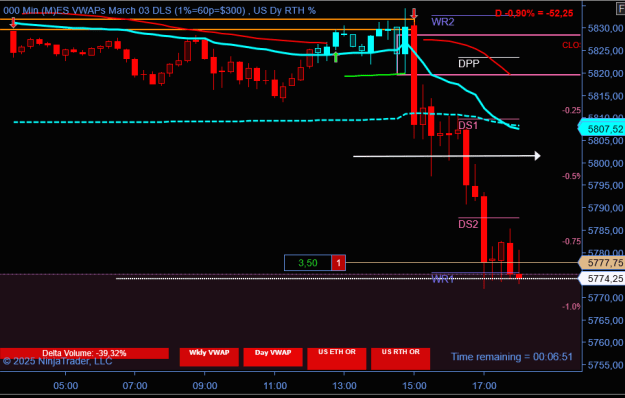Click the 5815,00 price axis label
Screen dimensions: 625x398
pos(605,96)
